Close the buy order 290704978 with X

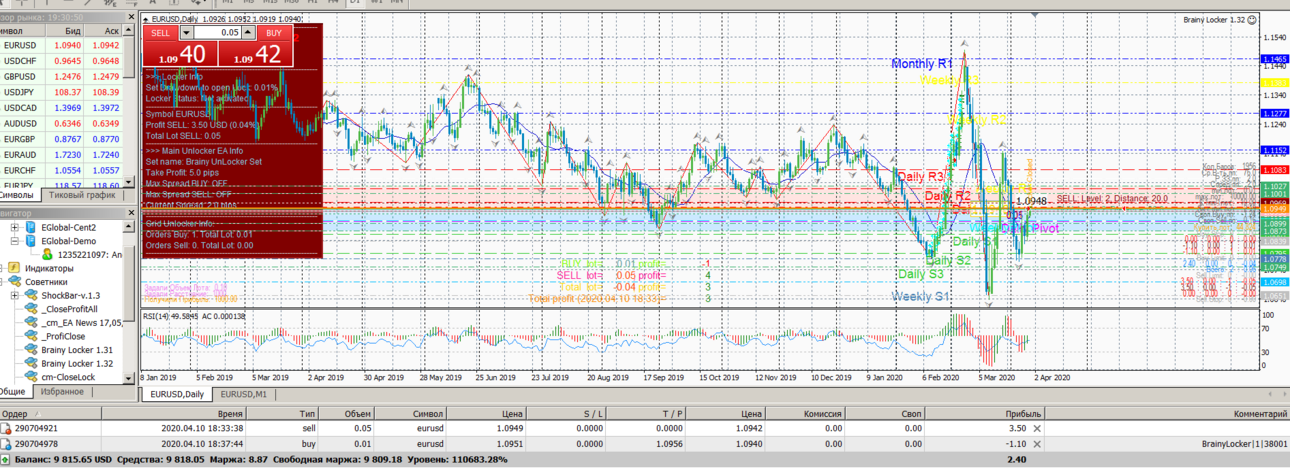tap(1037, 443)
